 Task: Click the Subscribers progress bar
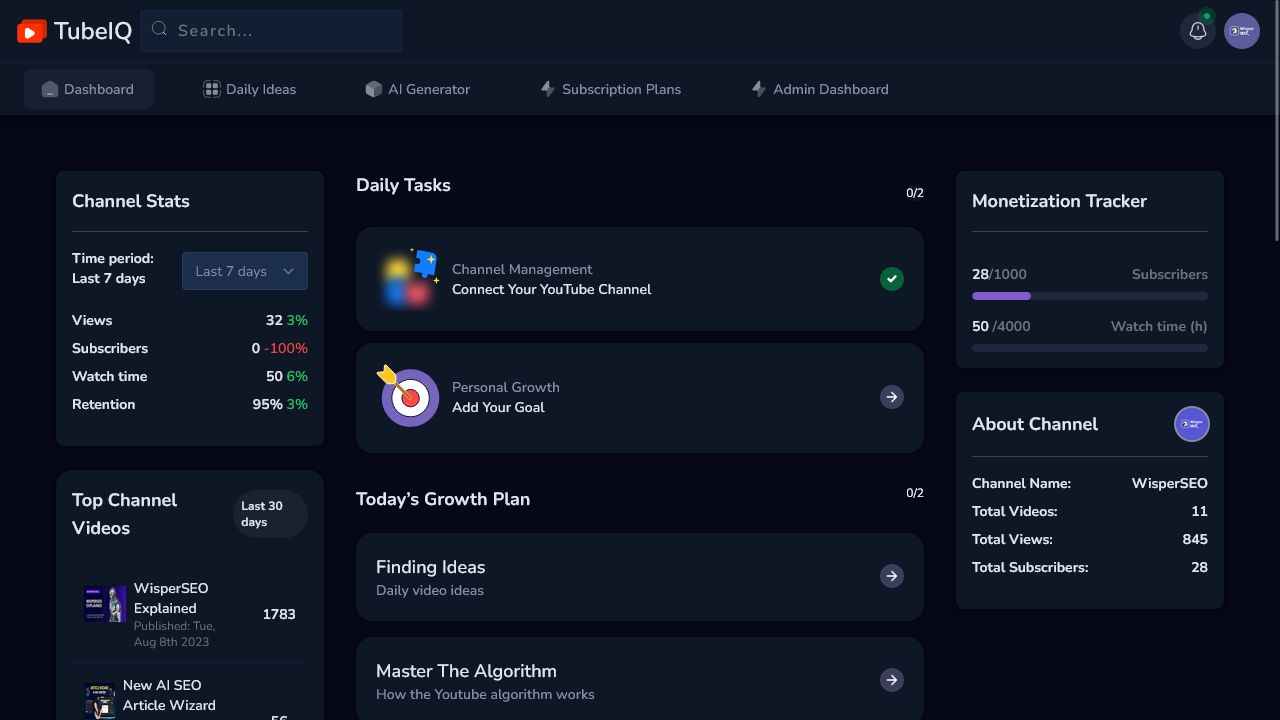coord(1089,296)
